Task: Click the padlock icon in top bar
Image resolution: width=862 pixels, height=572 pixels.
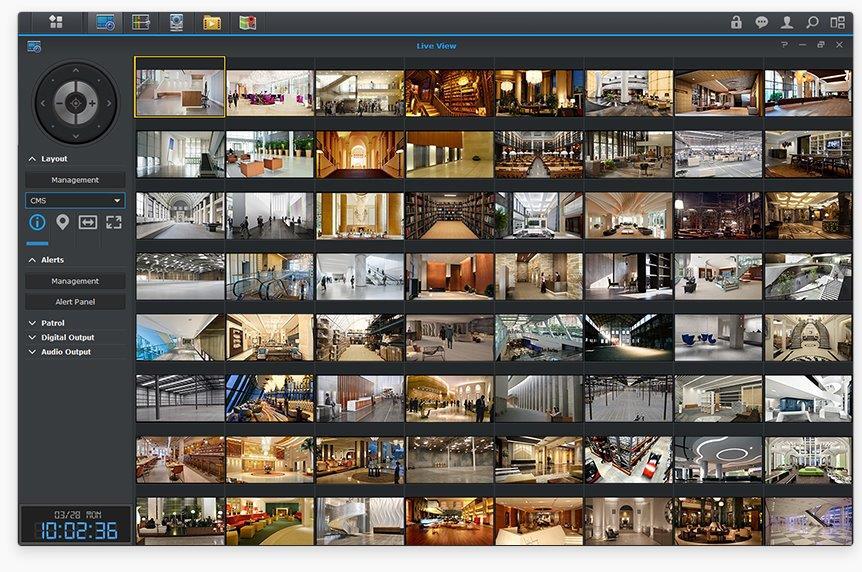Action: (x=737, y=22)
